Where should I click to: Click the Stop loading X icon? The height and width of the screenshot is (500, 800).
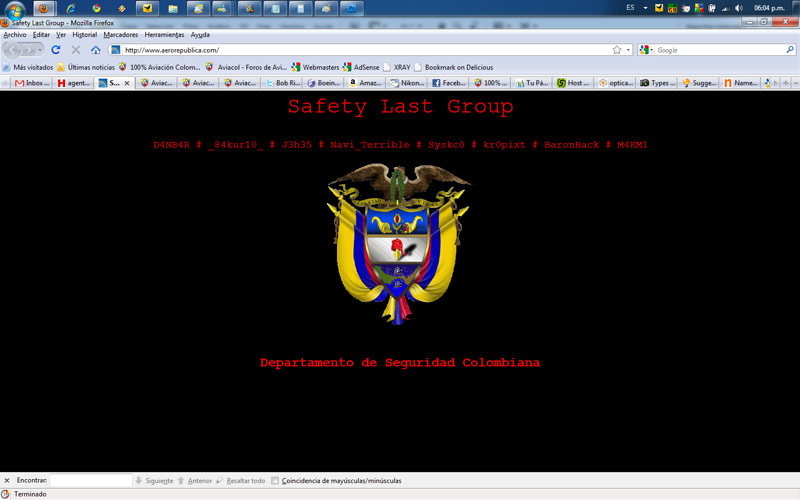76,49
